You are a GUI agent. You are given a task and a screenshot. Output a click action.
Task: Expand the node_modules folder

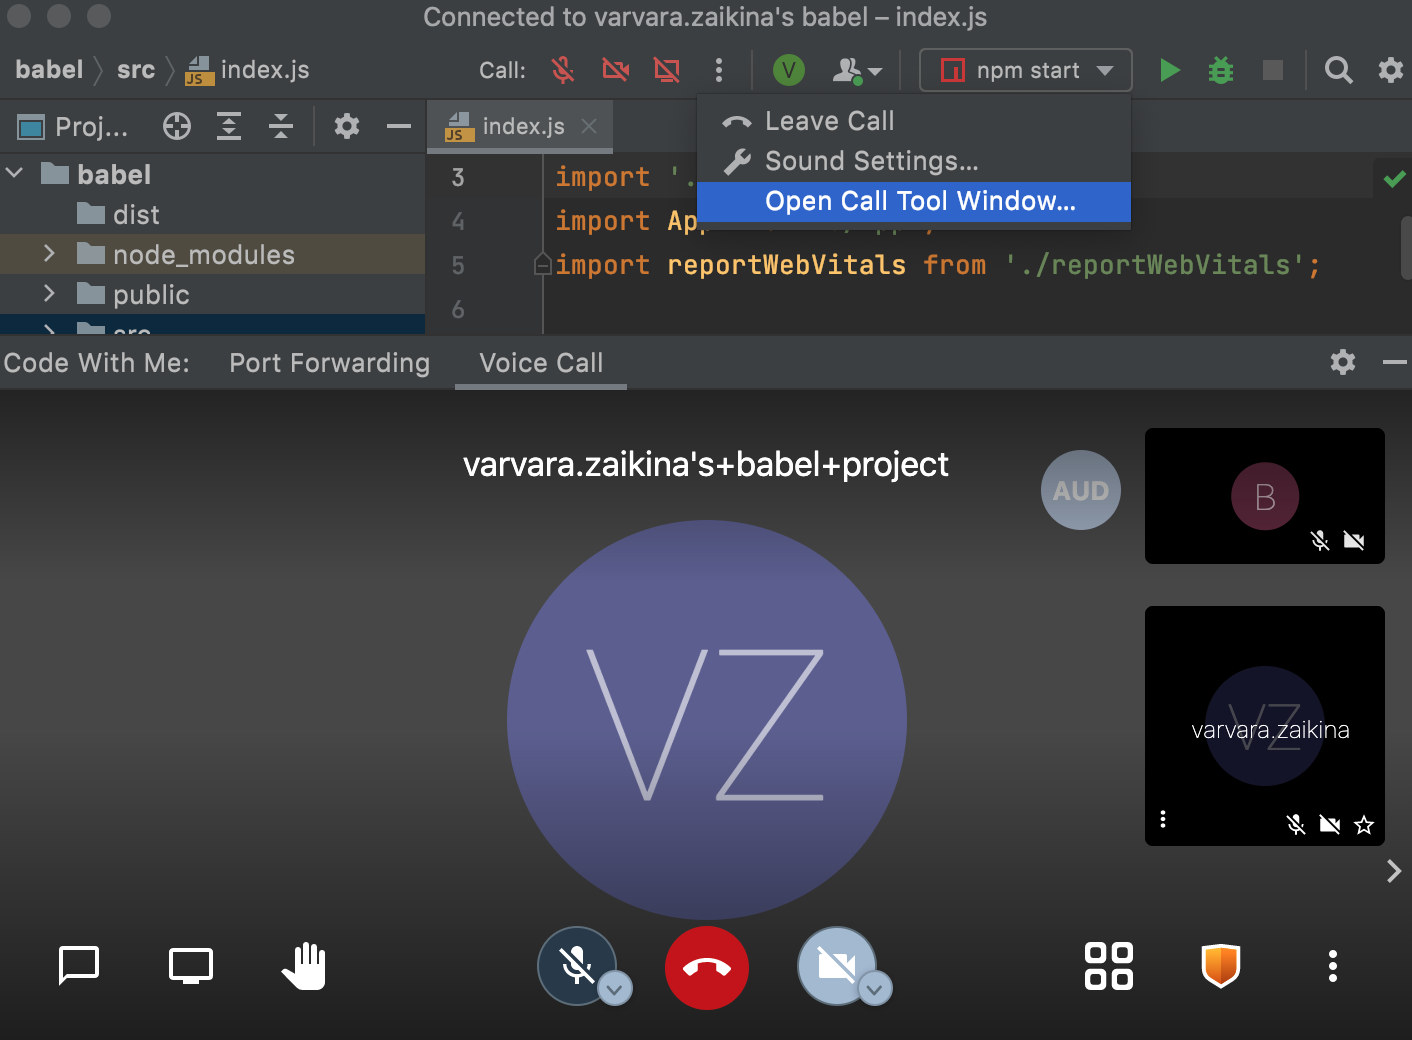tap(49, 254)
